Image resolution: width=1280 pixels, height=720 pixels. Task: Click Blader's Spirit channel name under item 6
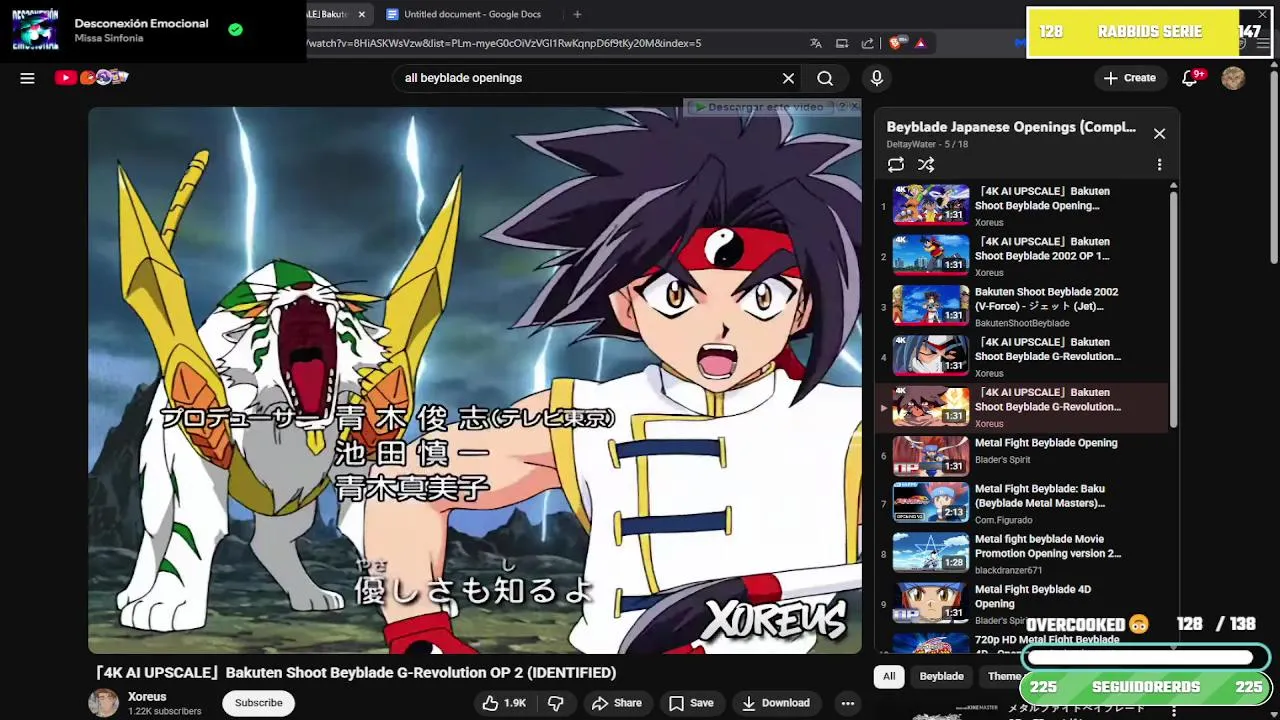tap(1002, 460)
